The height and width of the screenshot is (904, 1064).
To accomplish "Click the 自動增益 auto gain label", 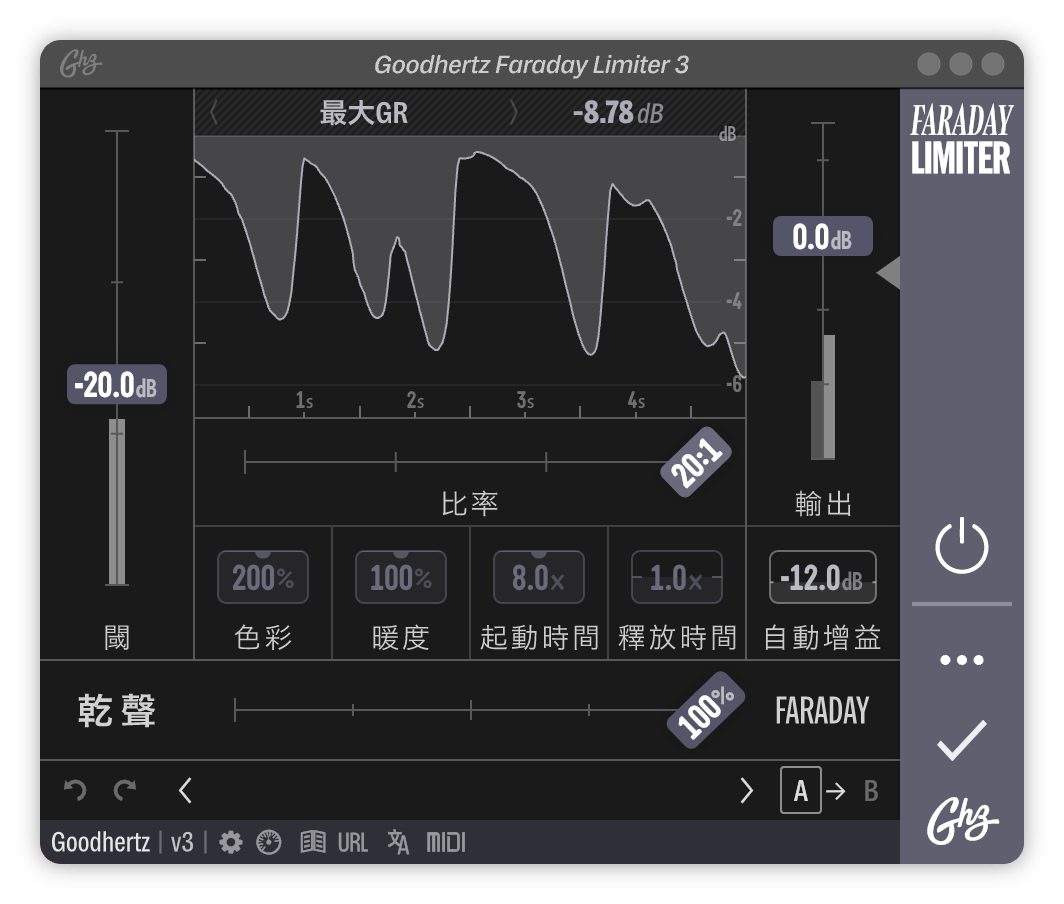I will point(822,638).
